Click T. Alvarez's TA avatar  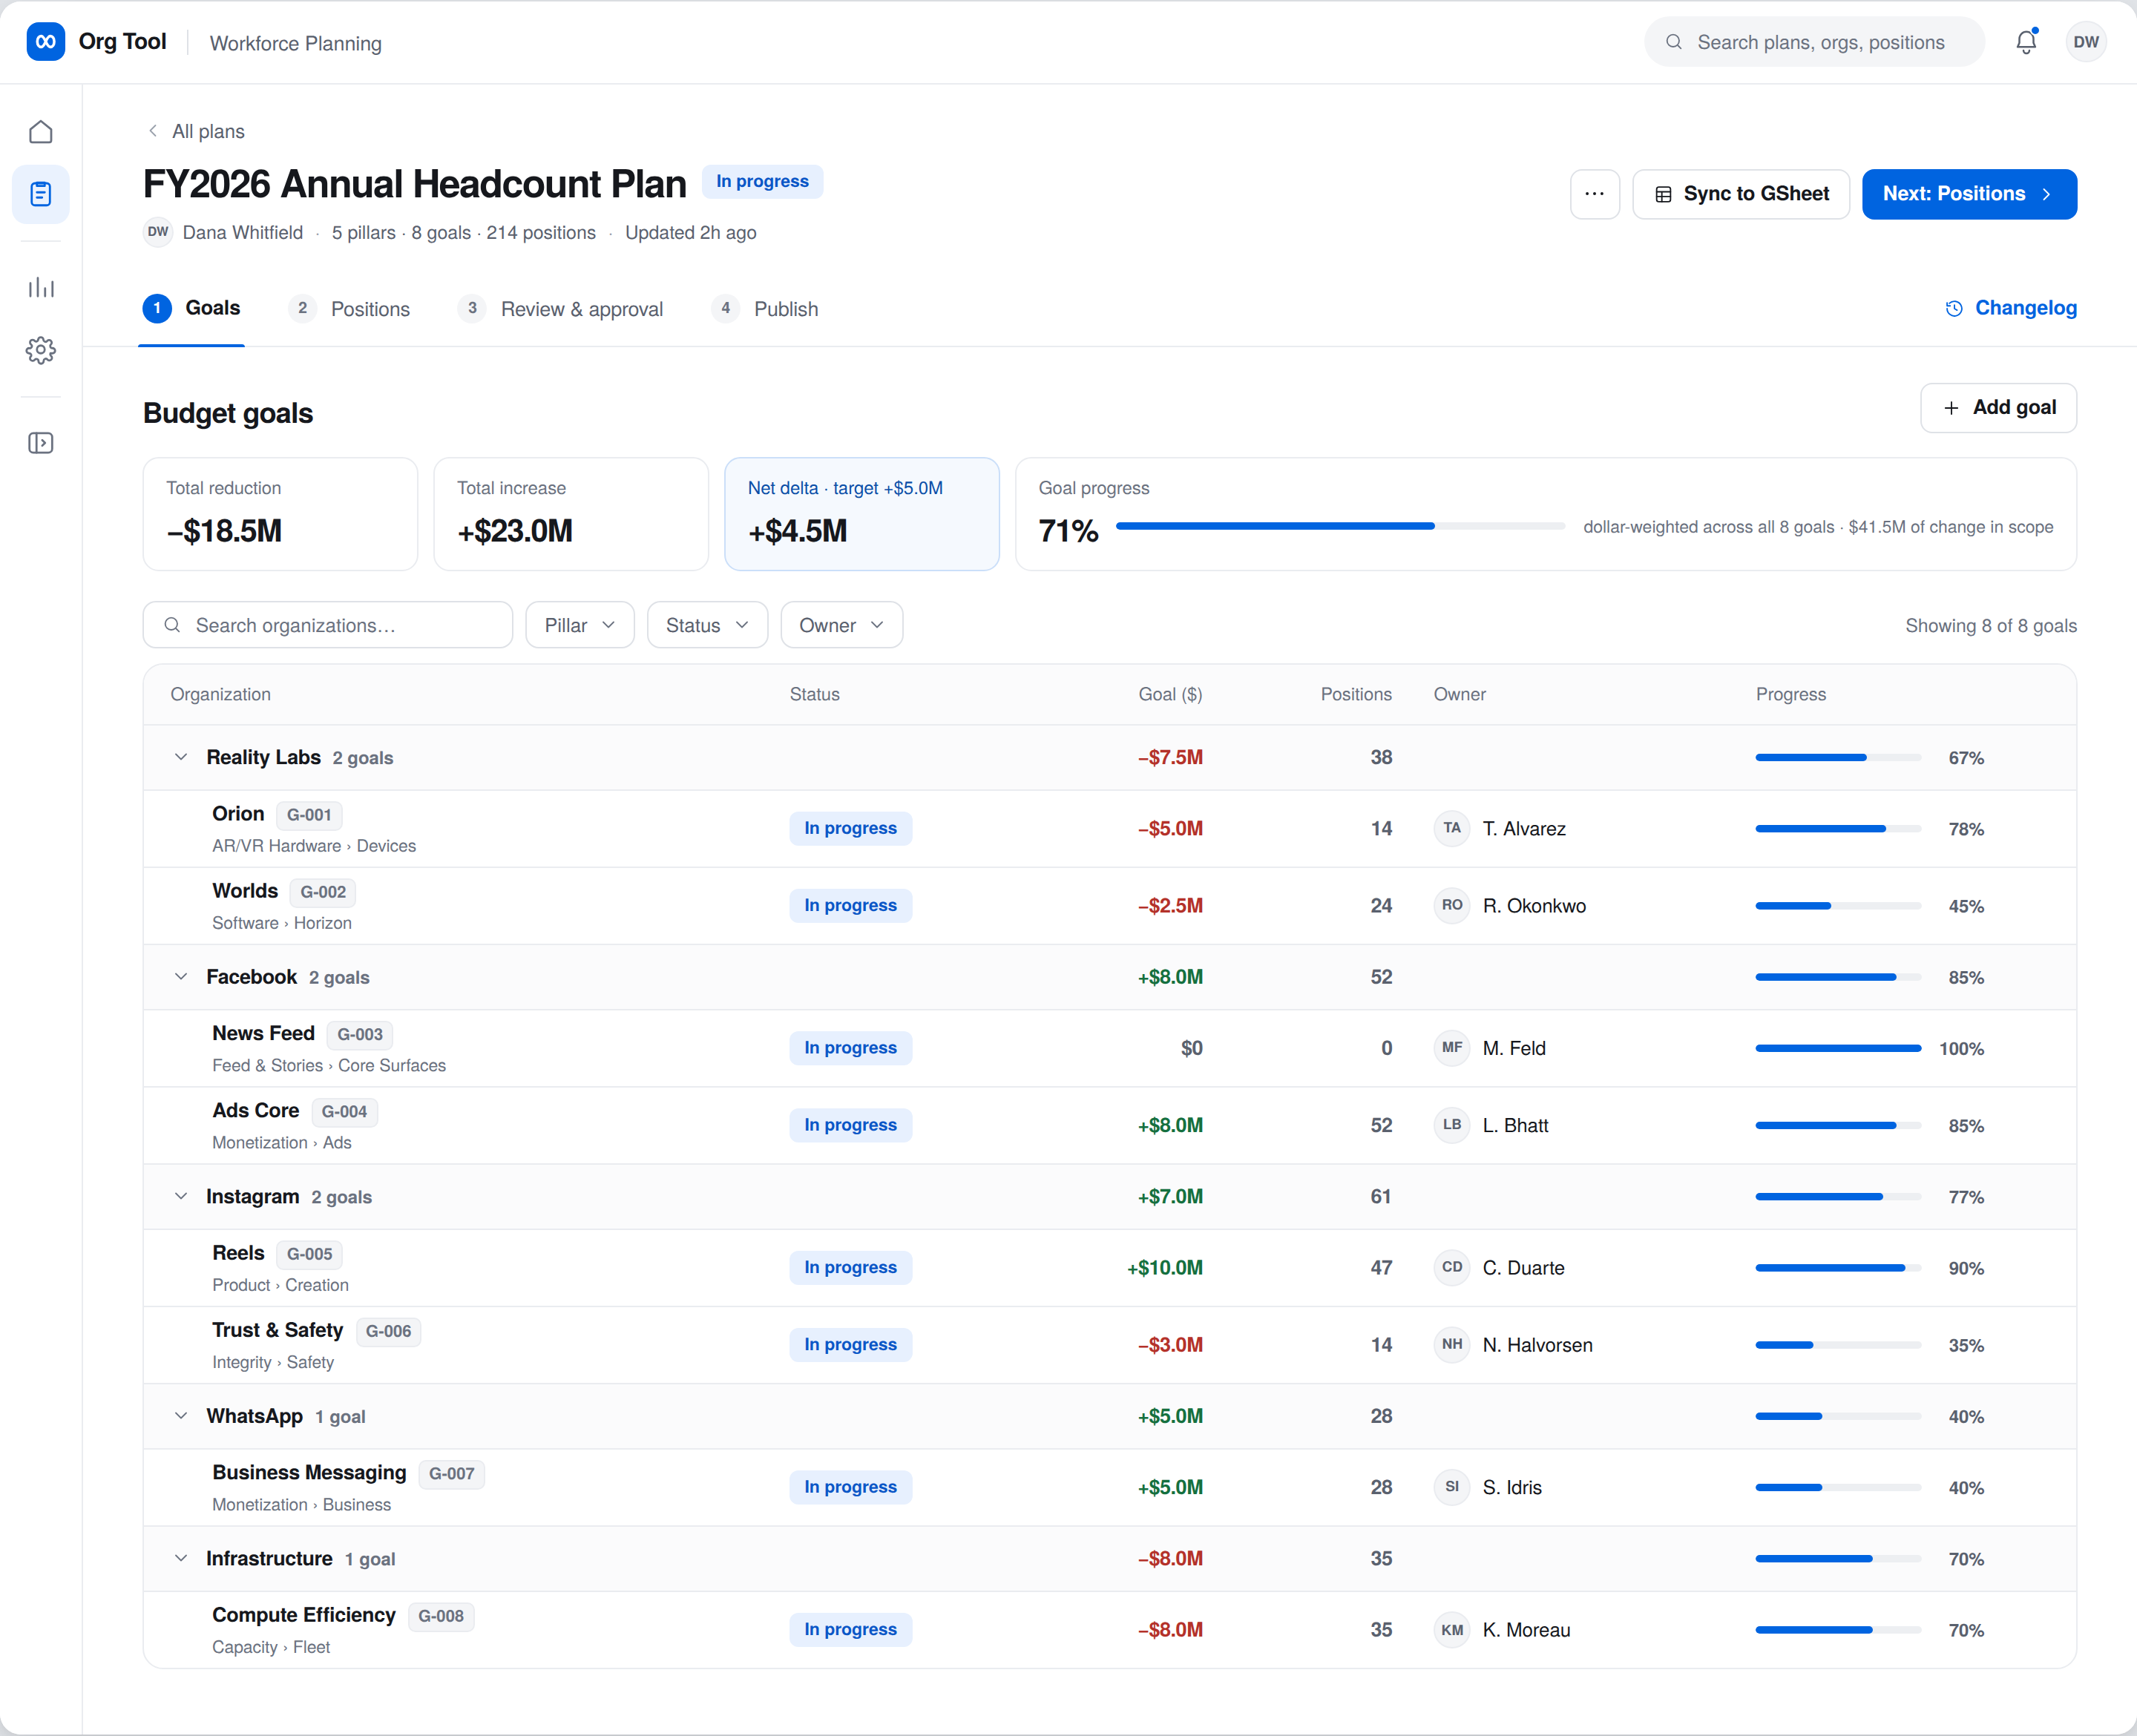click(1452, 828)
